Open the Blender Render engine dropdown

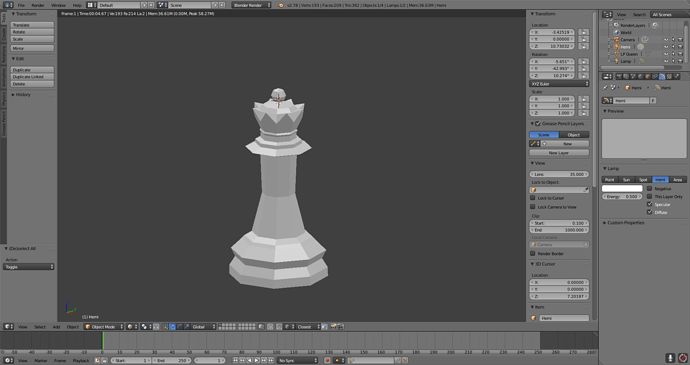click(252, 5)
